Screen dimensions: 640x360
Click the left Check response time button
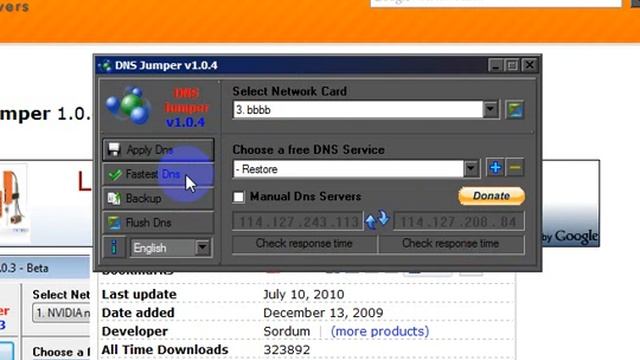304,244
